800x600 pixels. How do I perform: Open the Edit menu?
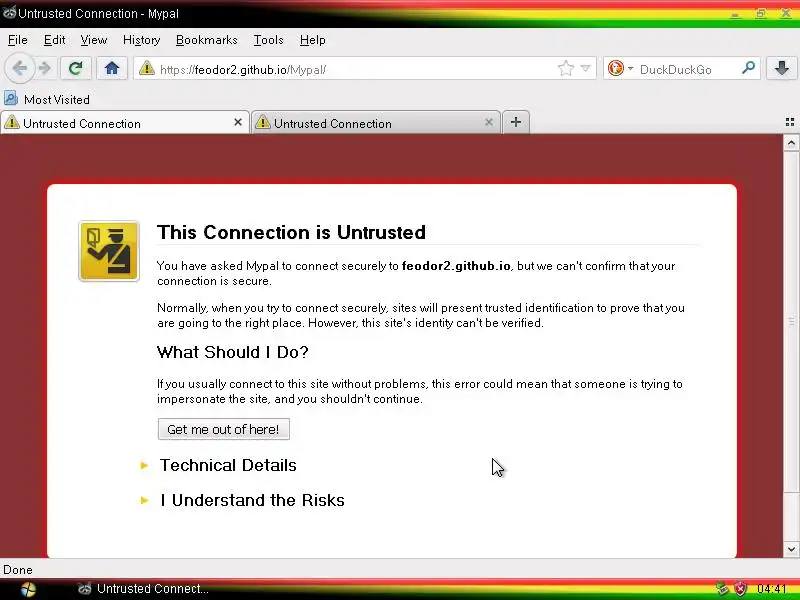(54, 40)
